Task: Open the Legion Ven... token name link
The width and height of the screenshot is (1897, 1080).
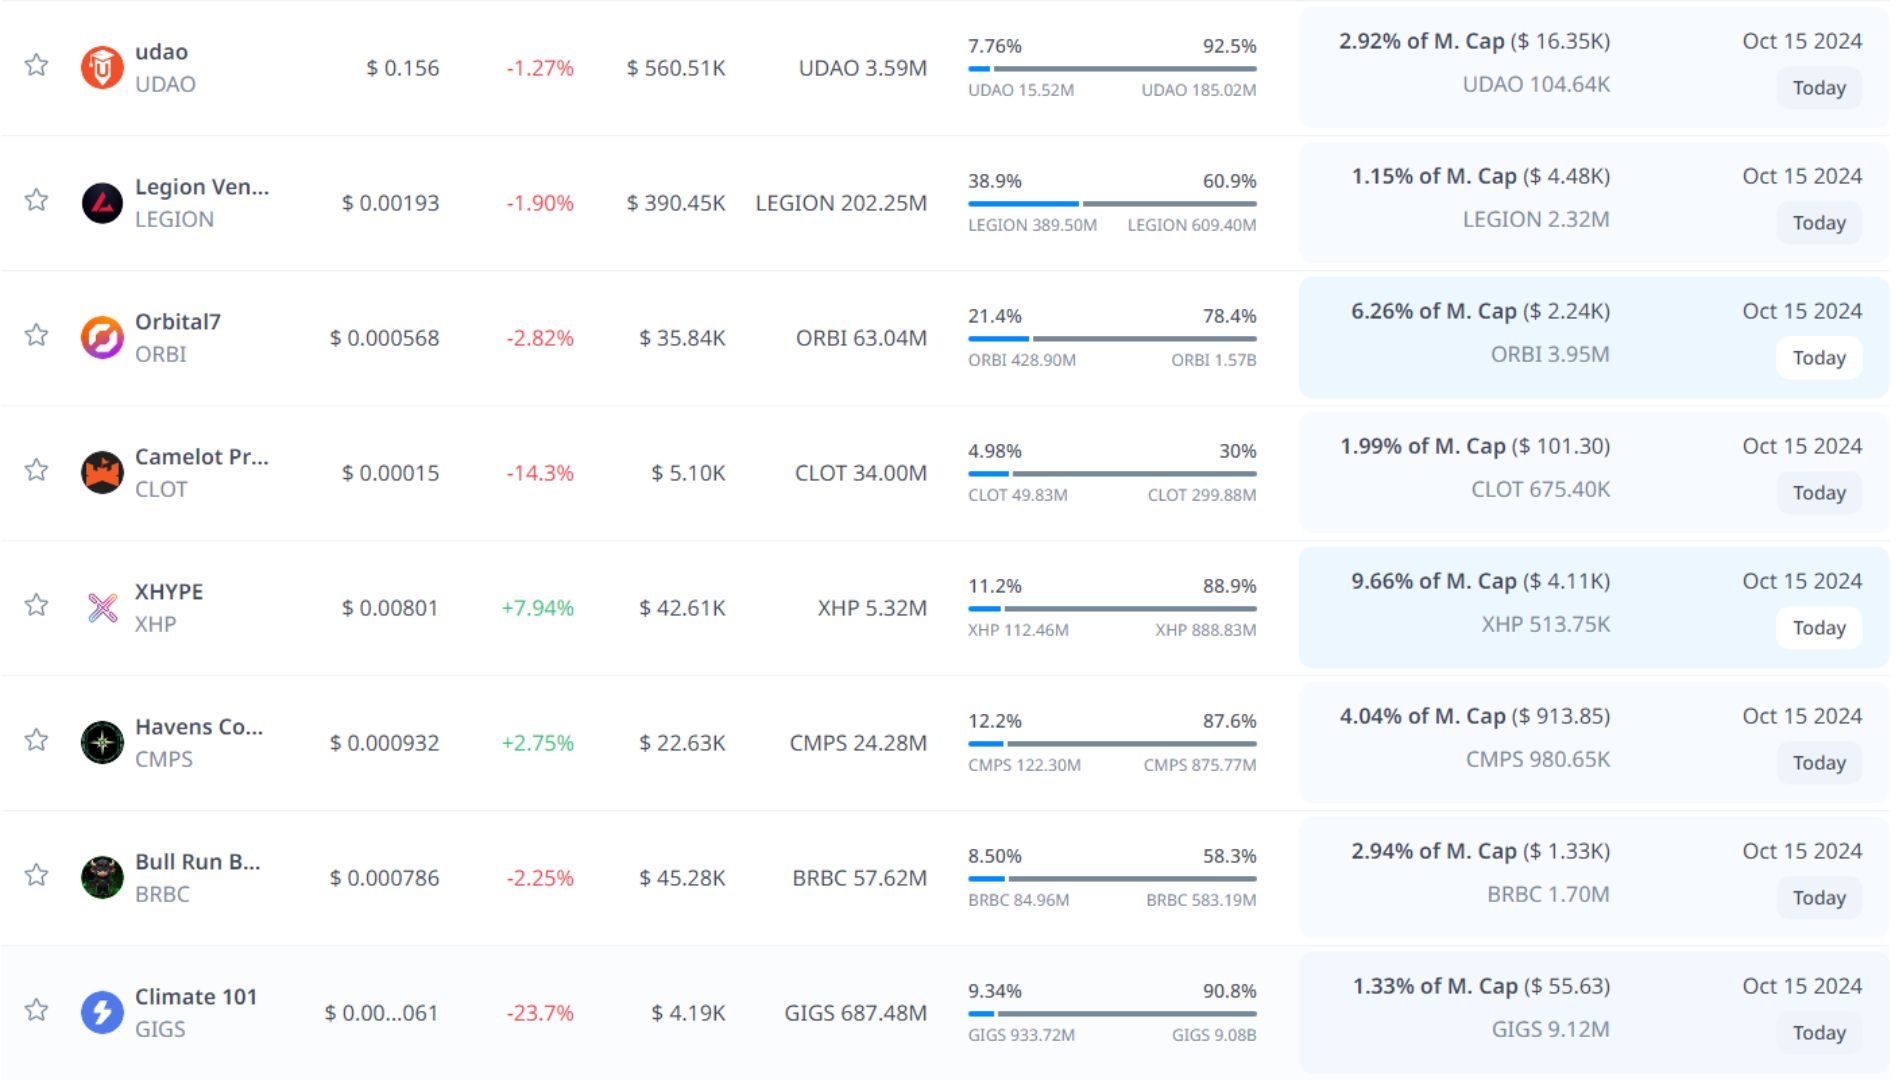Action: pyautogui.click(x=202, y=187)
